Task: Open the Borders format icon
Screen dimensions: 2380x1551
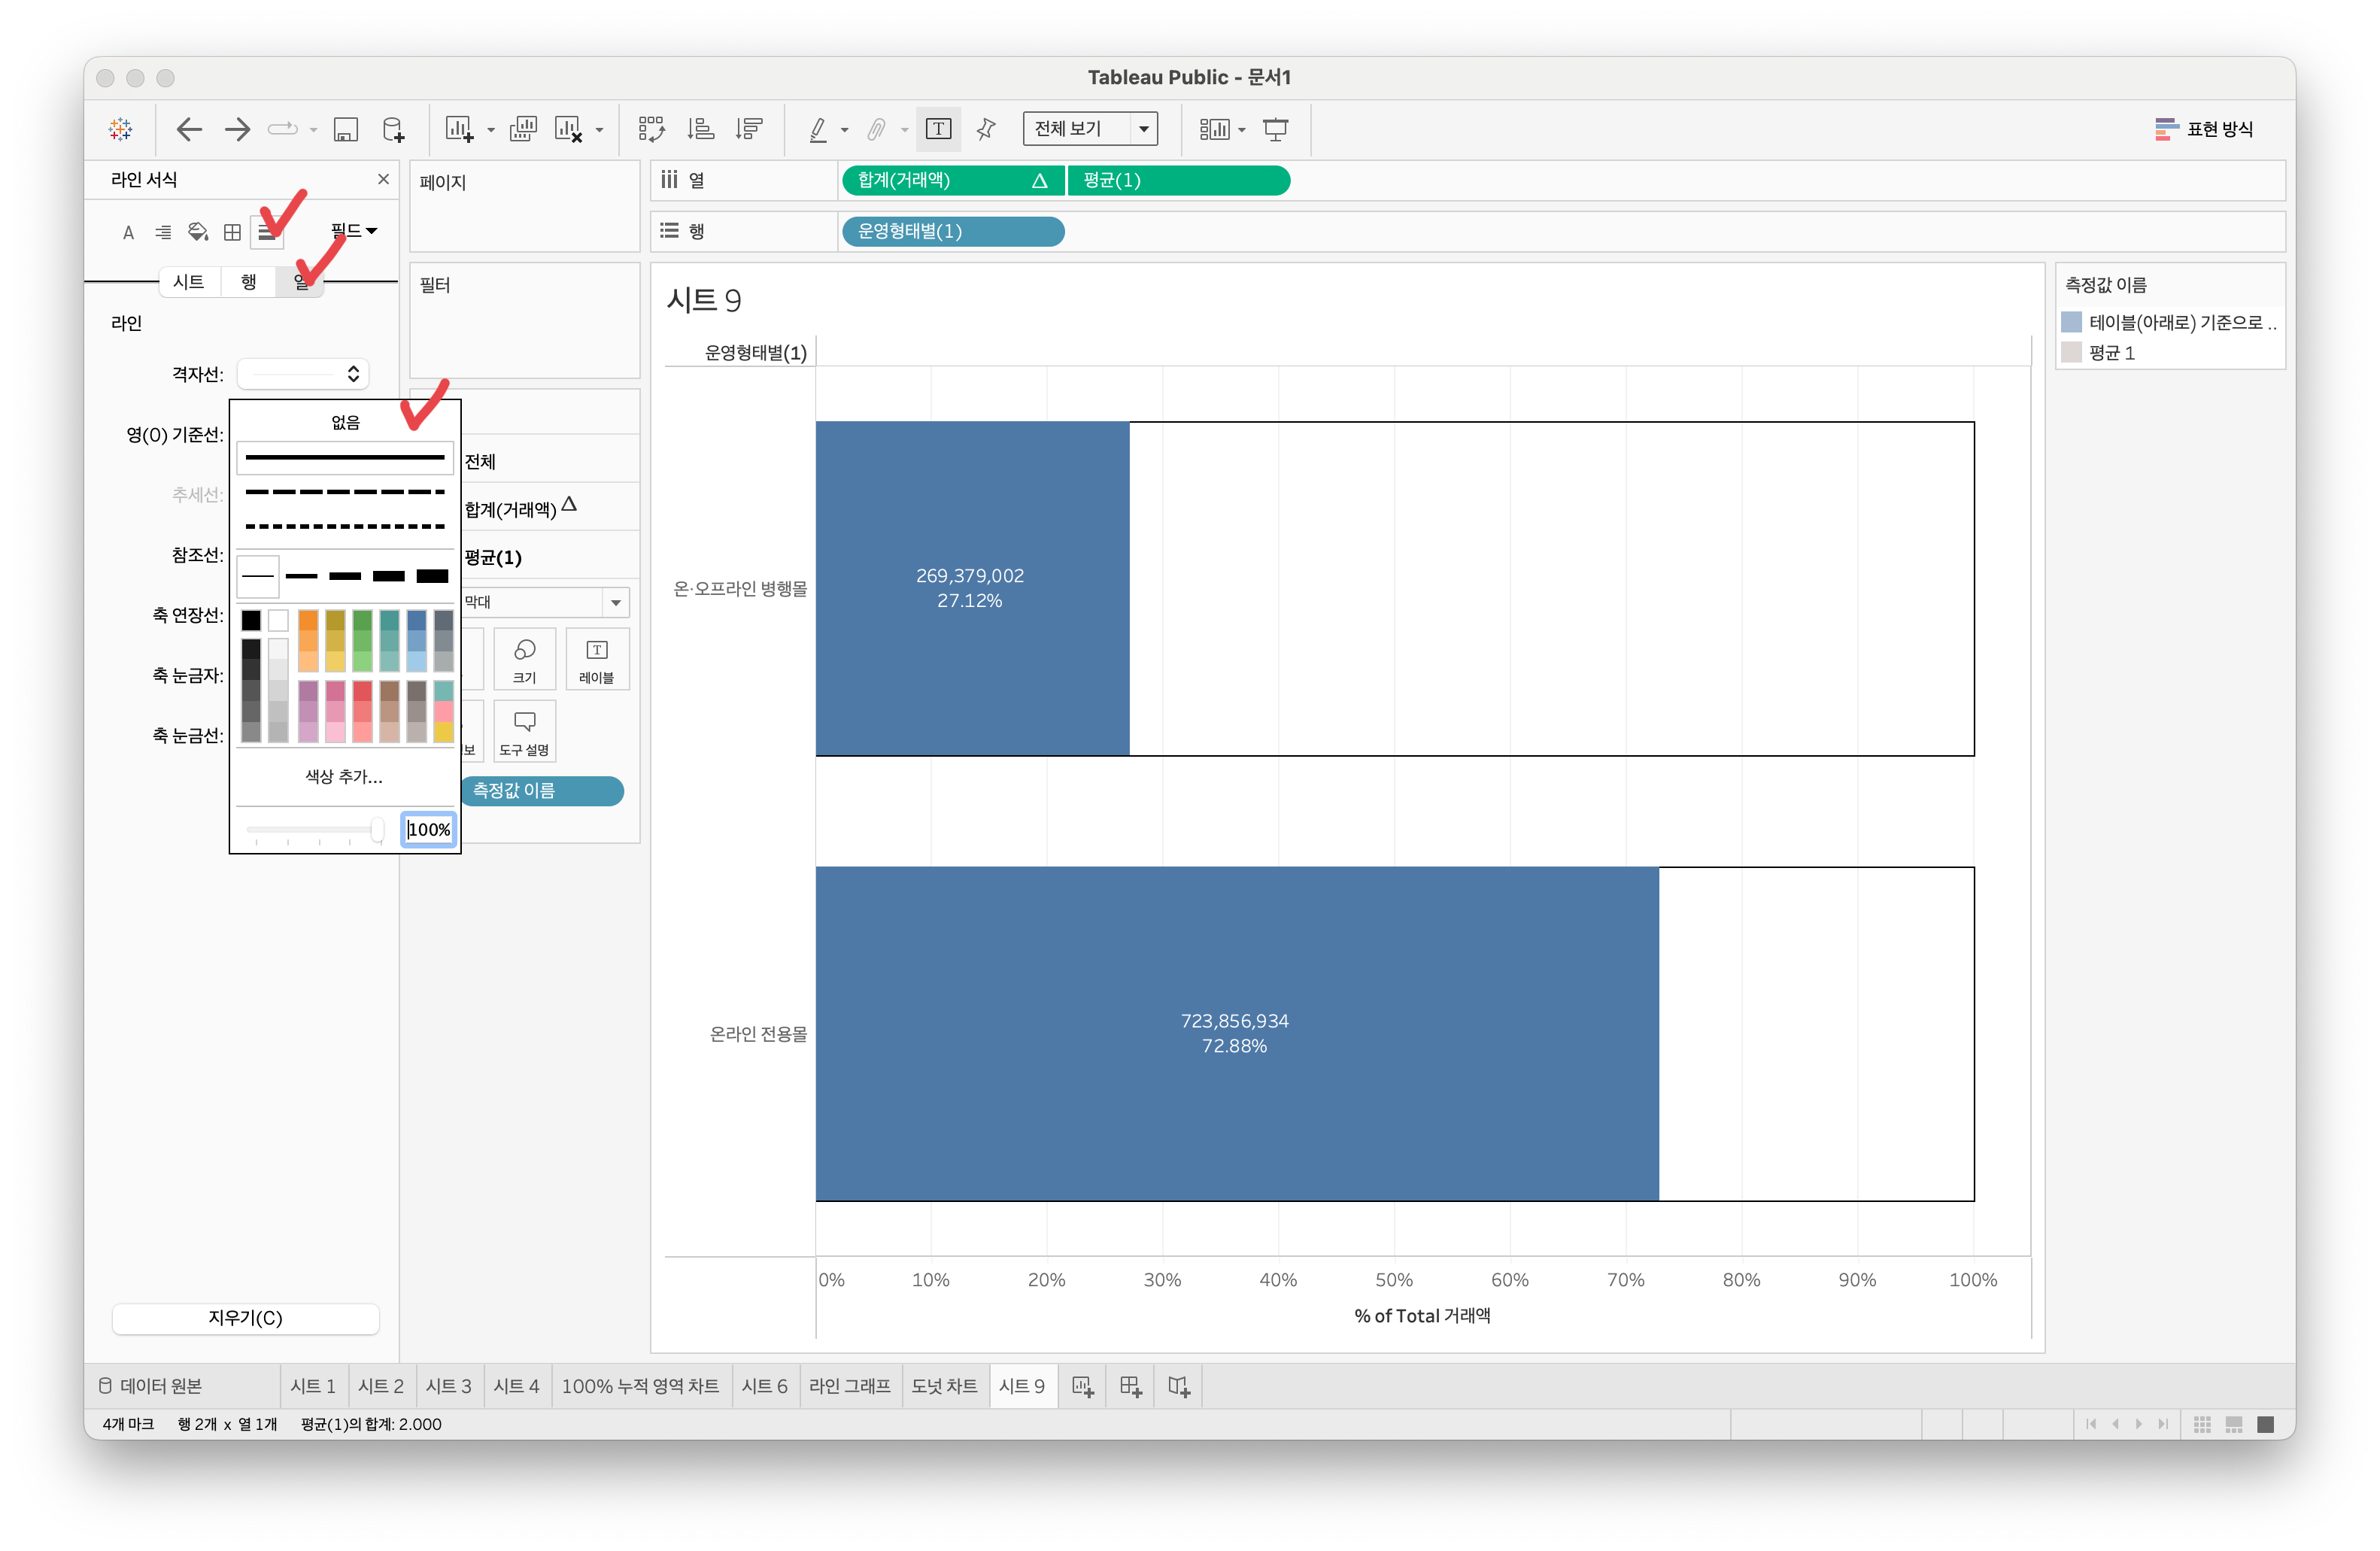Action: click(x=232, y=232)
